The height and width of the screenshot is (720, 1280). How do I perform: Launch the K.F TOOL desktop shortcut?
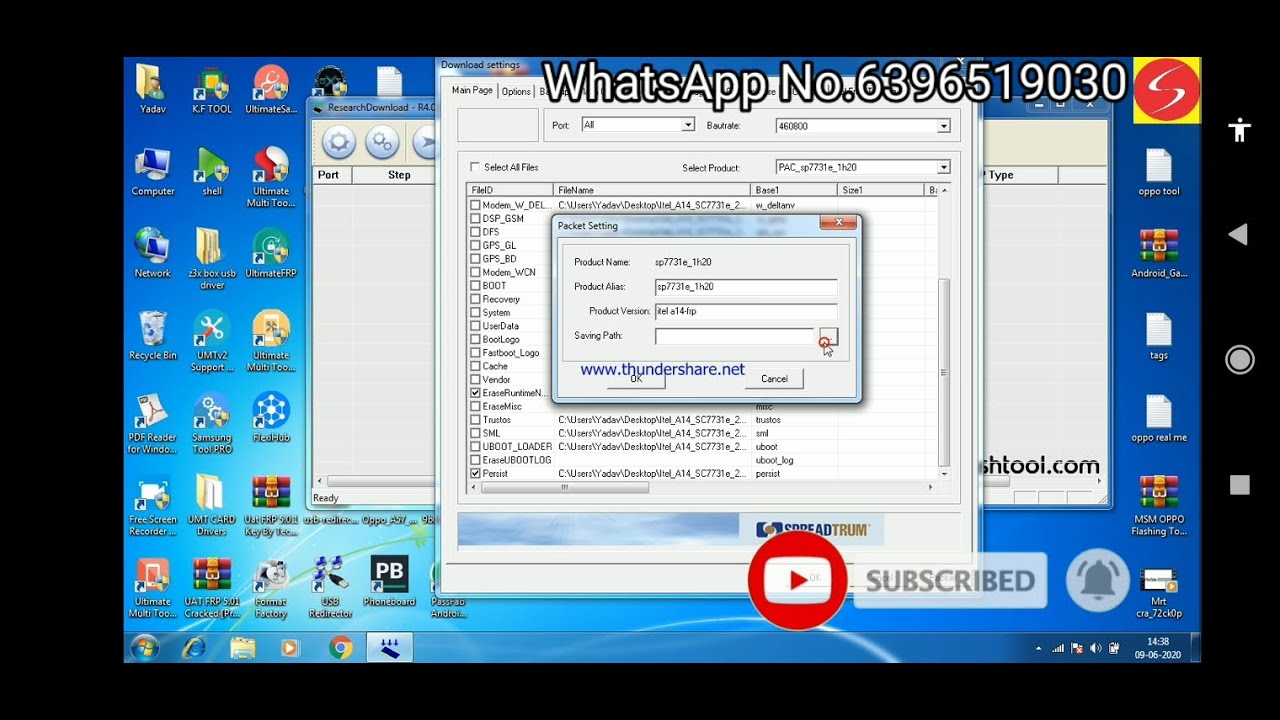tap(212, 90)
